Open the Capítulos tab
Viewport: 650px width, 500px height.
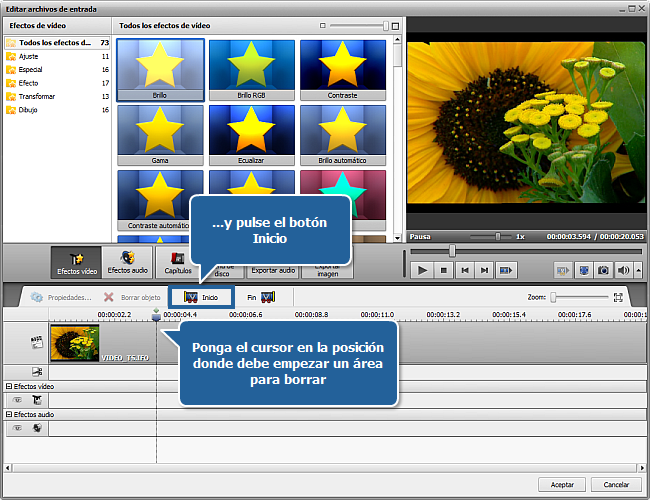pyautogui.click(x=178, y=262)
